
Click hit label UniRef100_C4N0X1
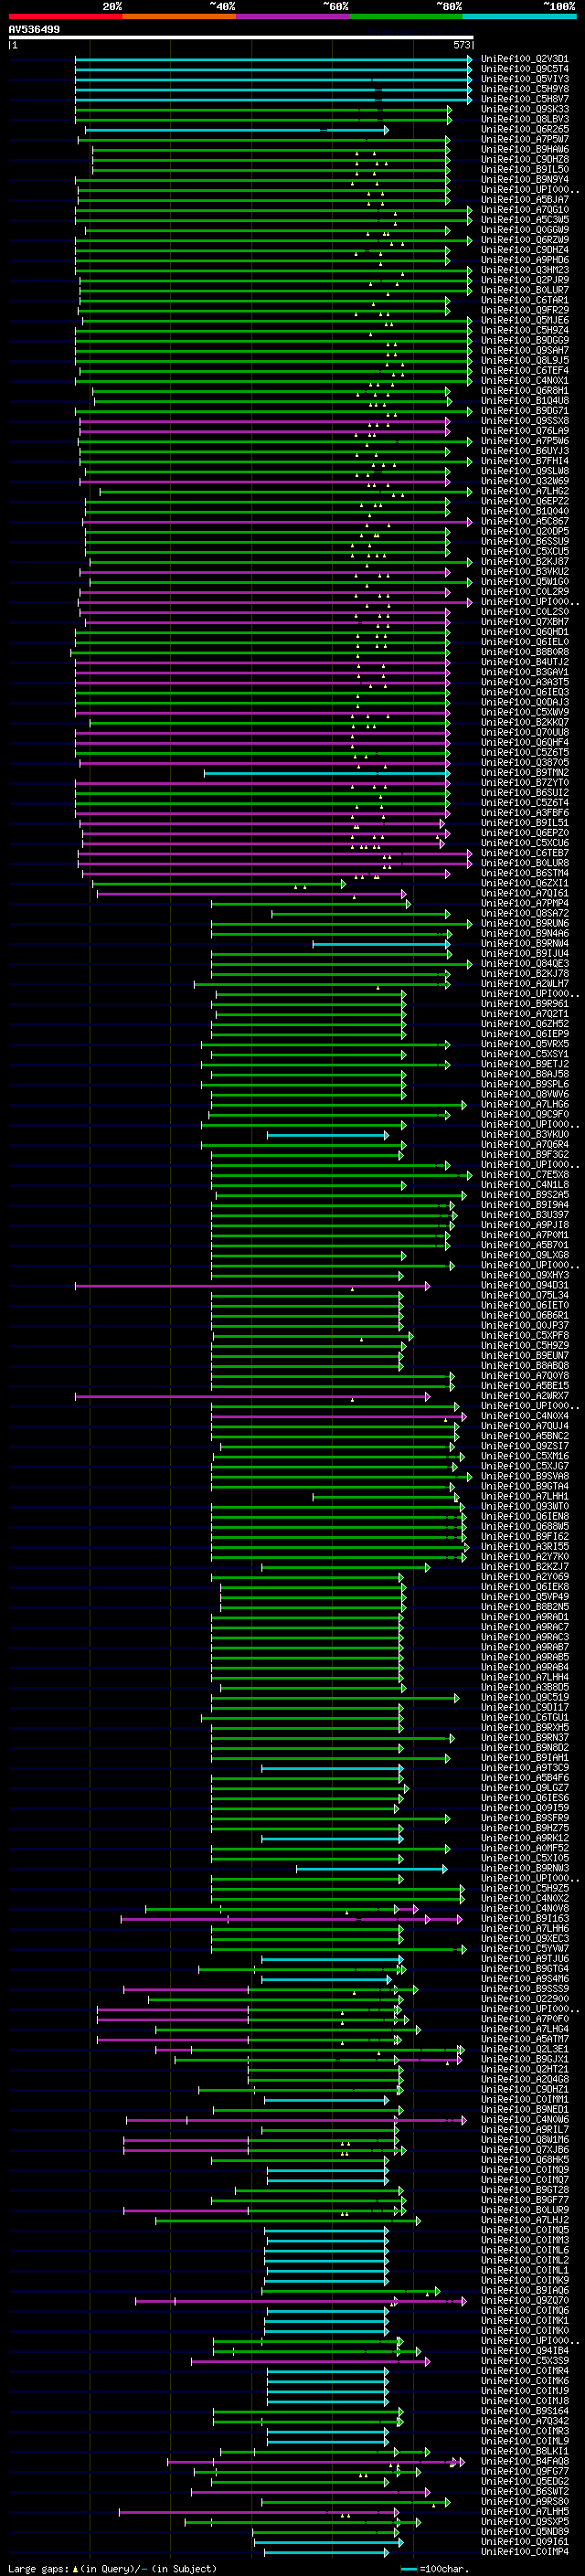tap(525, 381)
